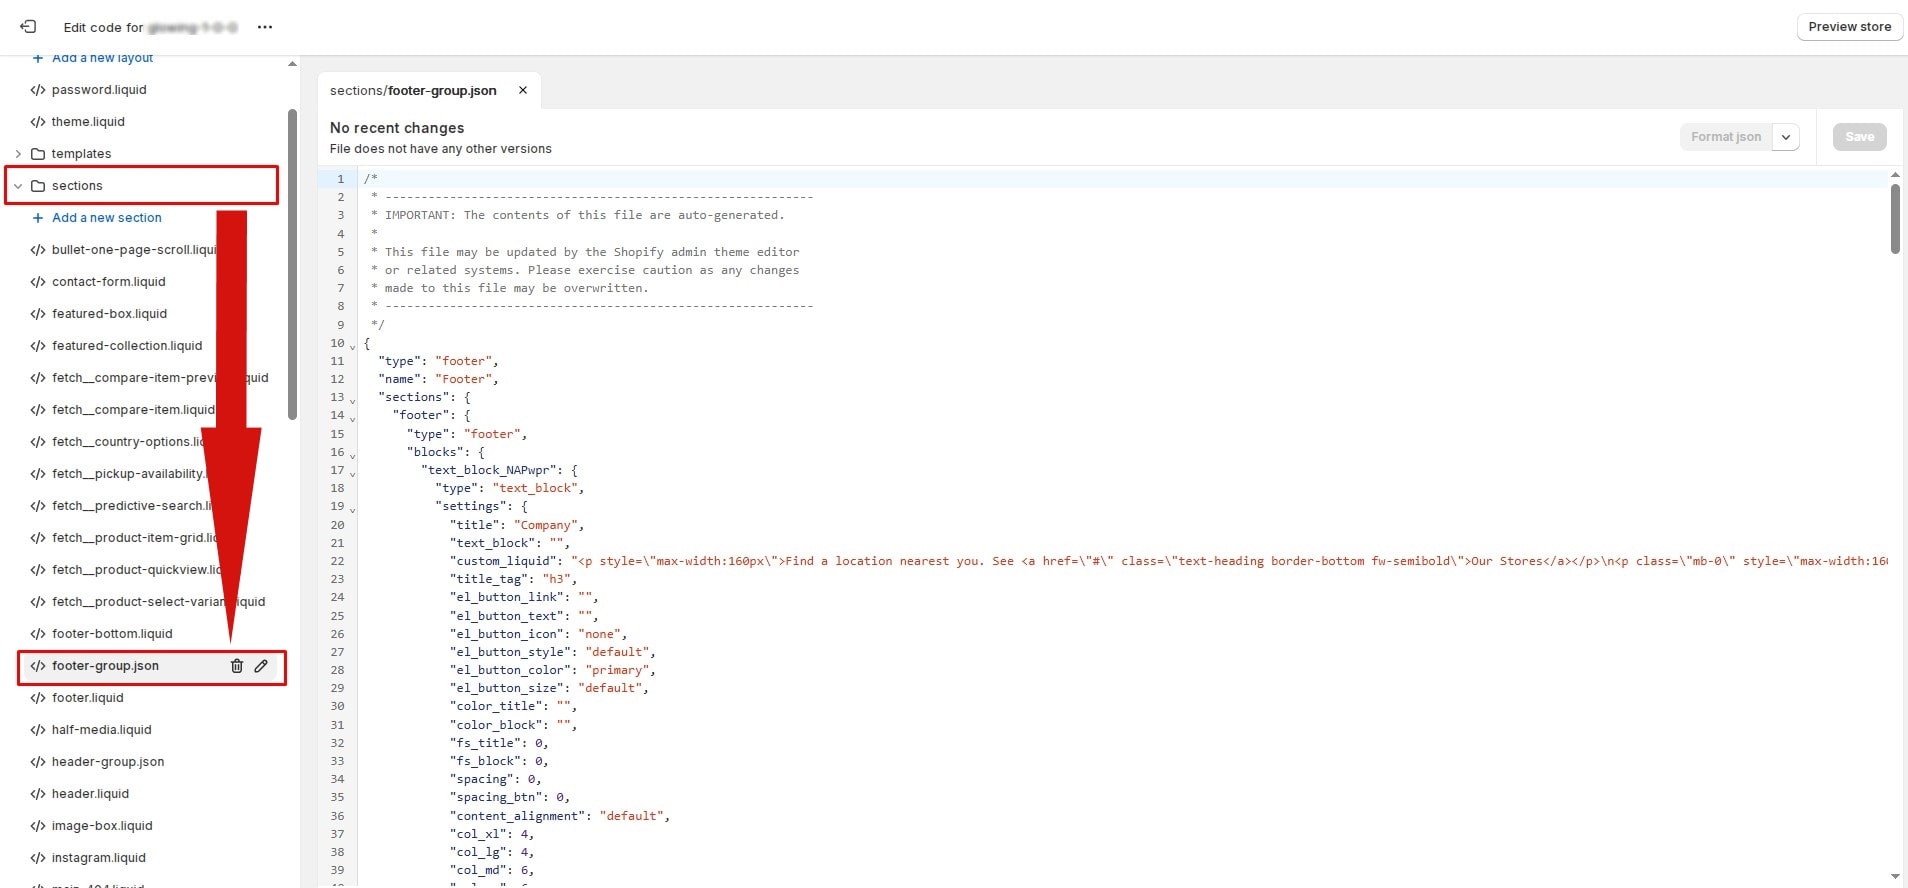The width and height of the screenshot is (1908, 888).
Task: Click the code icon next to password.liquid
Action: click(38, 90)
